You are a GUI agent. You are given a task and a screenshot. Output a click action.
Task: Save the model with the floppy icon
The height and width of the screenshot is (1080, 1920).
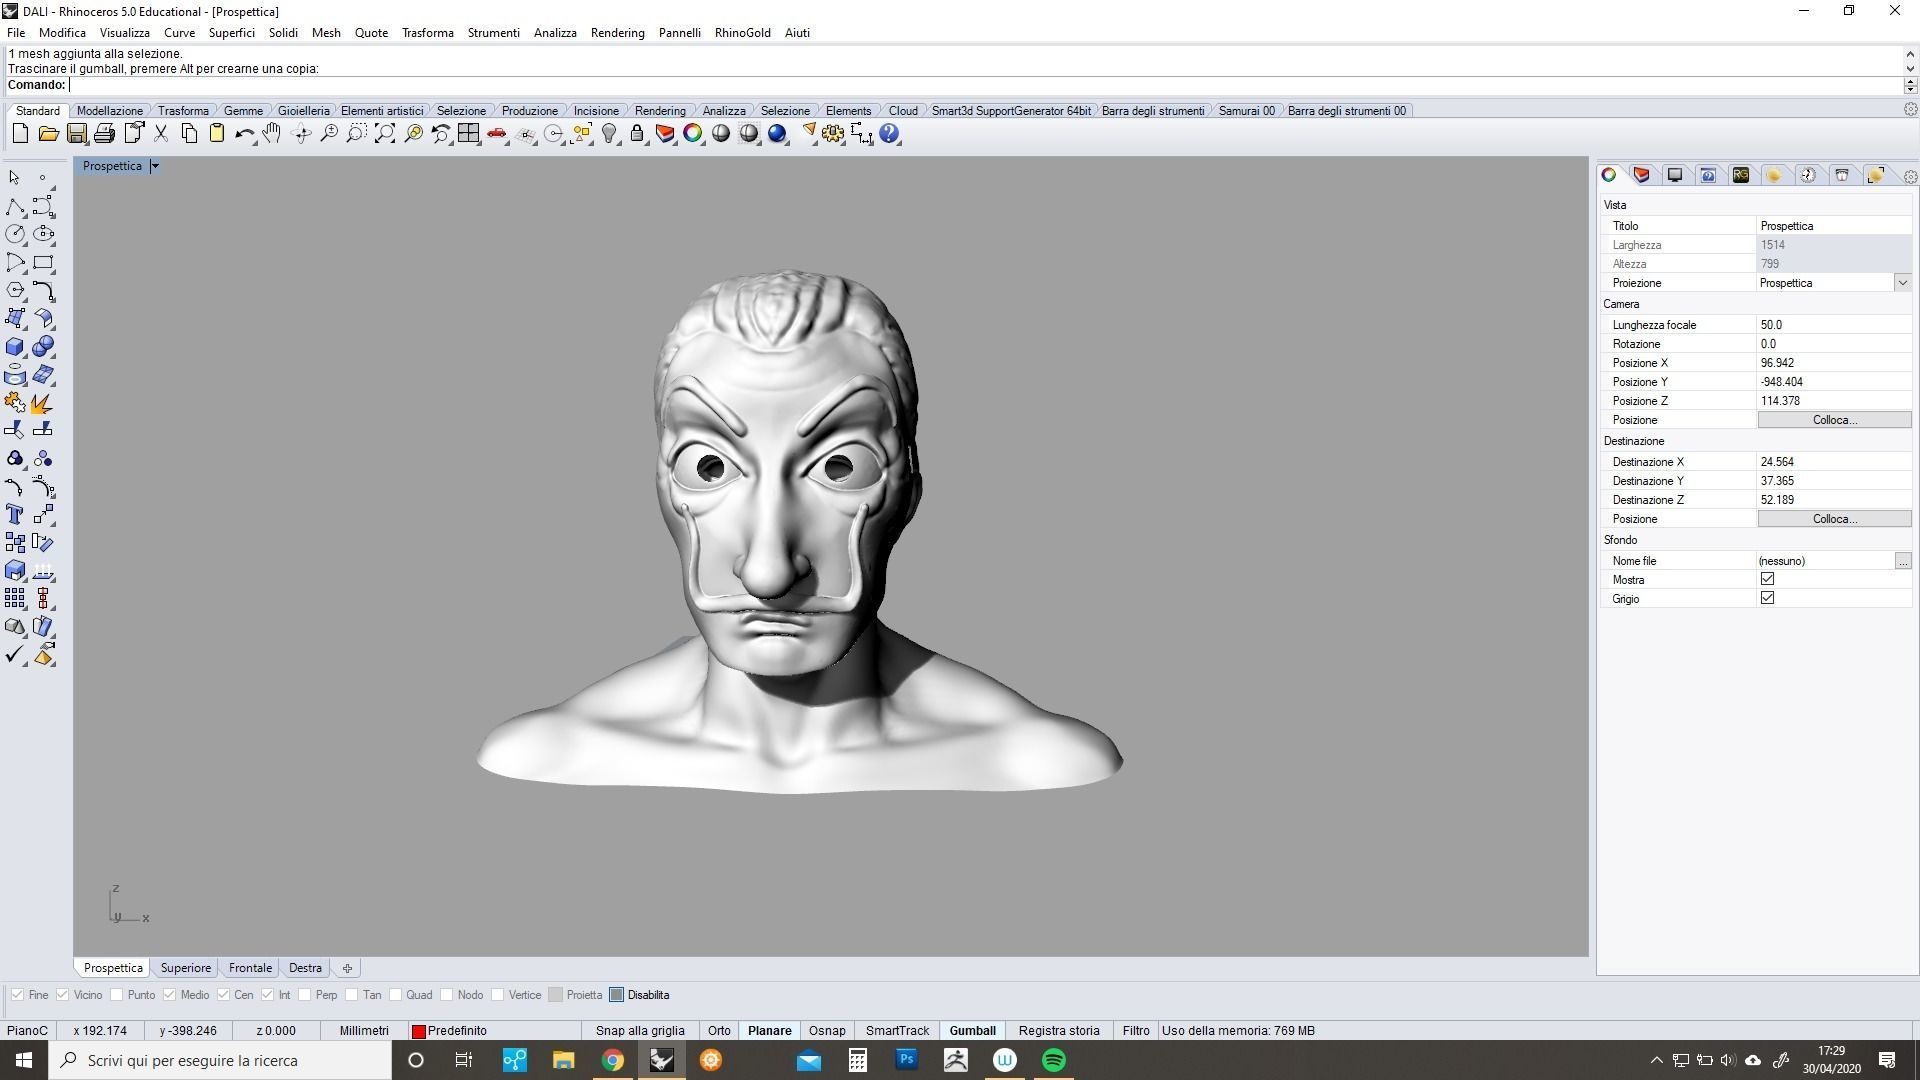76,134
